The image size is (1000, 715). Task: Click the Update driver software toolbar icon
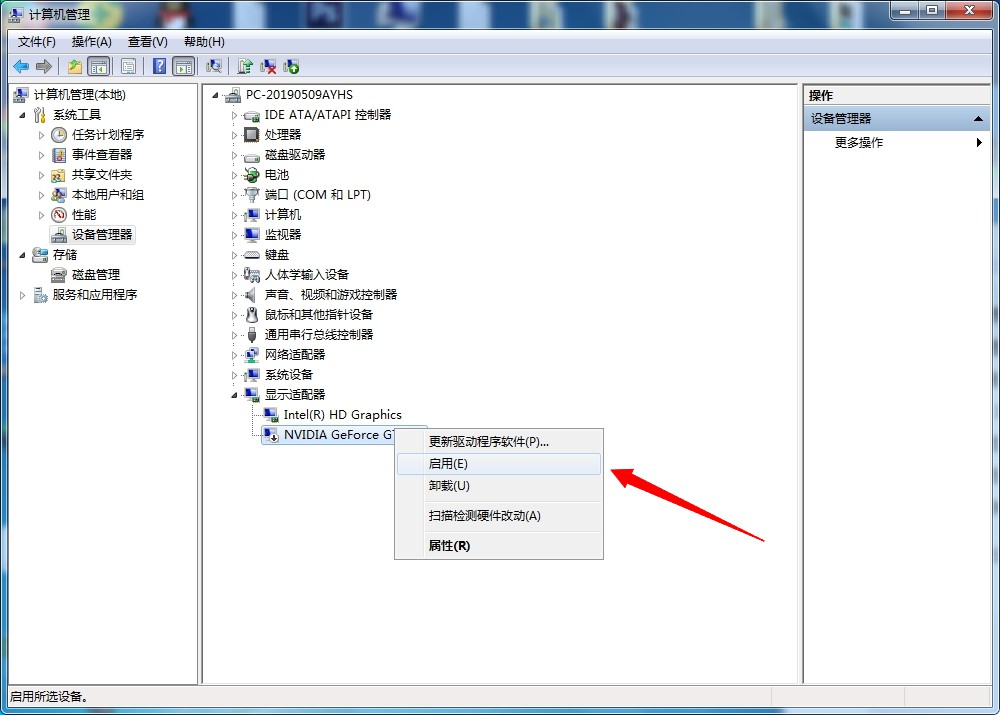point(245,66)
